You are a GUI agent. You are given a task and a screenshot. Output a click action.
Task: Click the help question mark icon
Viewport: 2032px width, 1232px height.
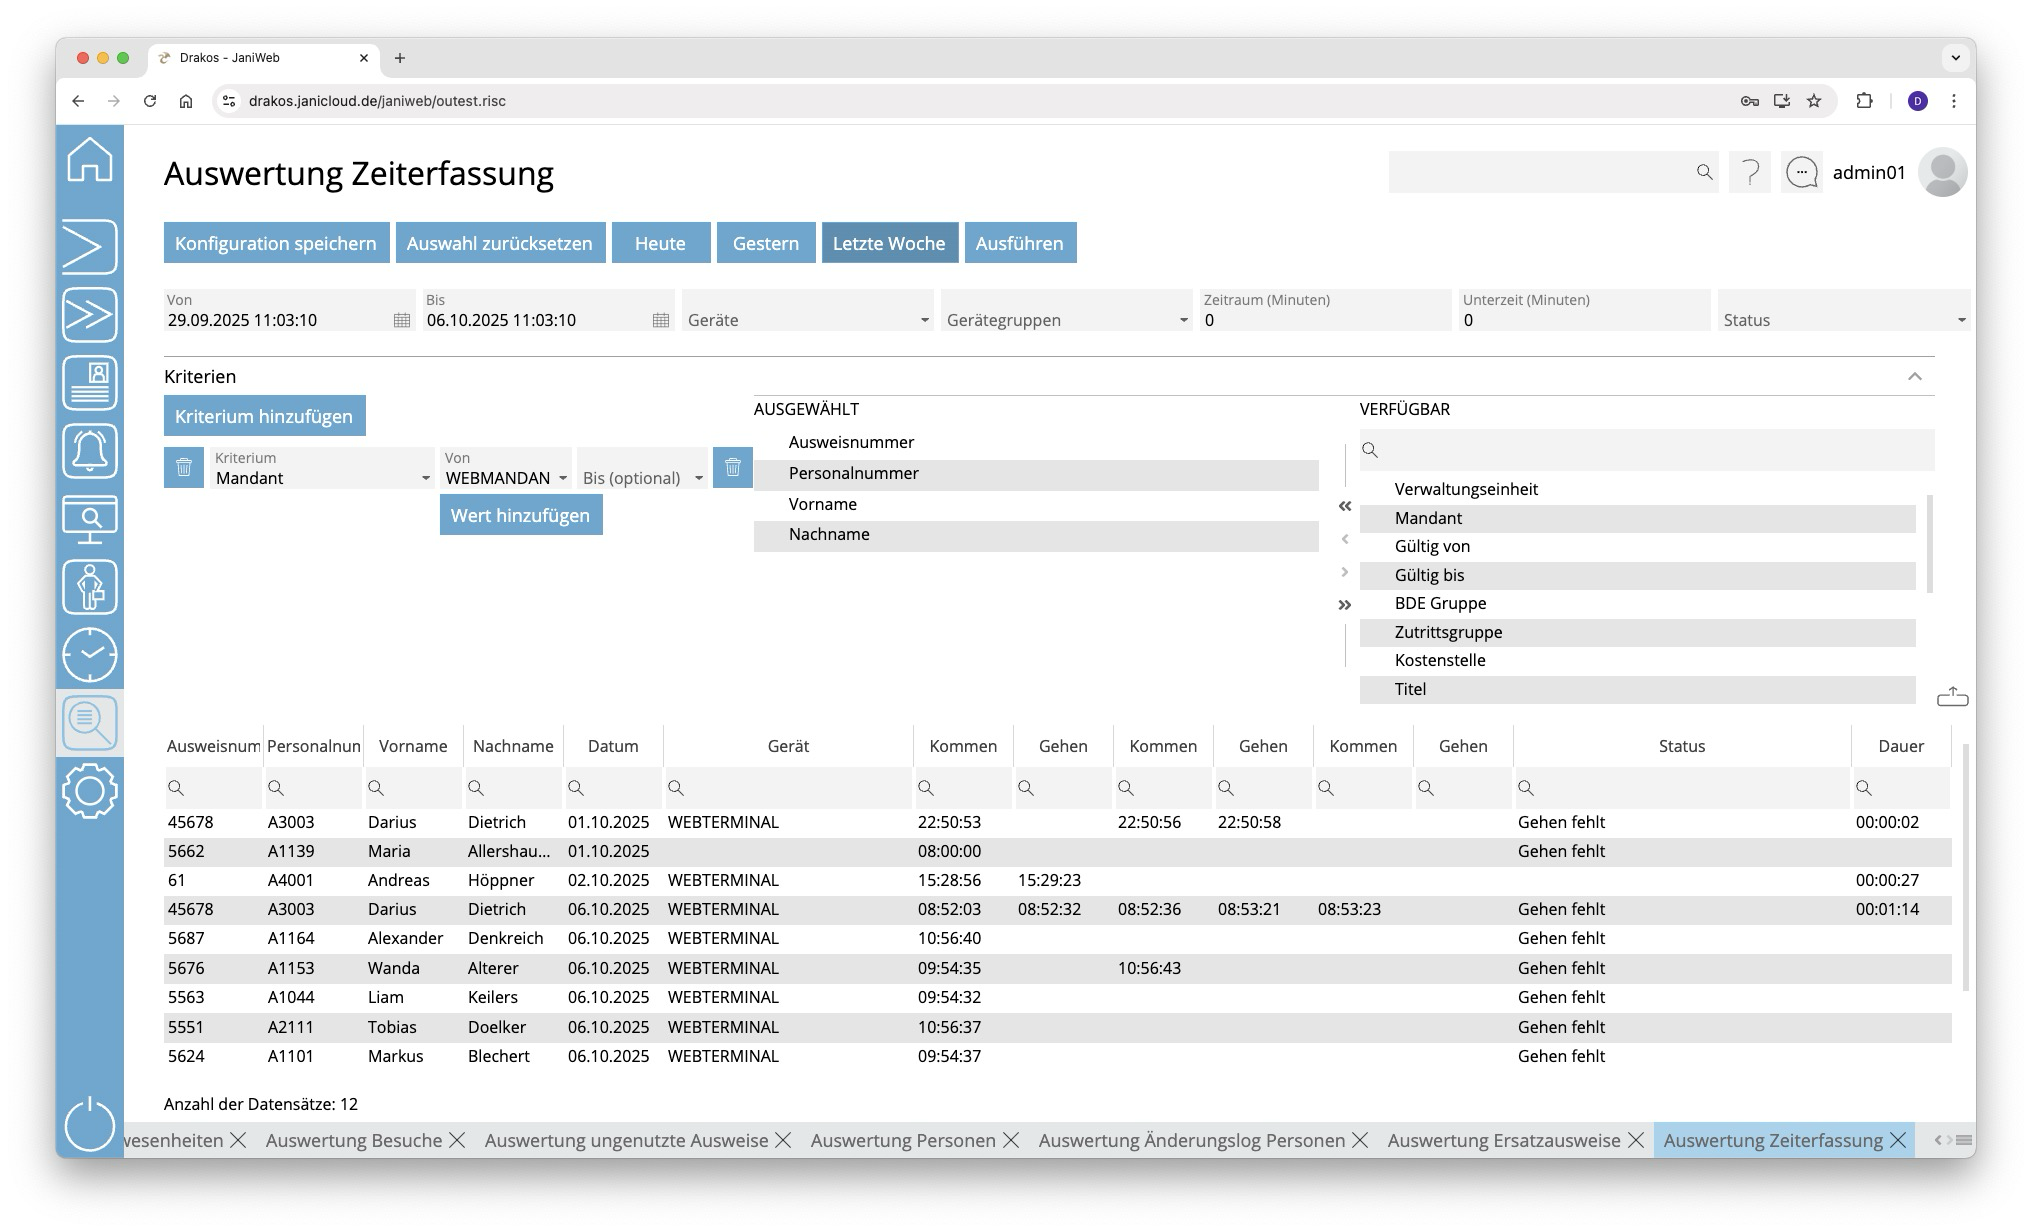tap(1750, 173)
